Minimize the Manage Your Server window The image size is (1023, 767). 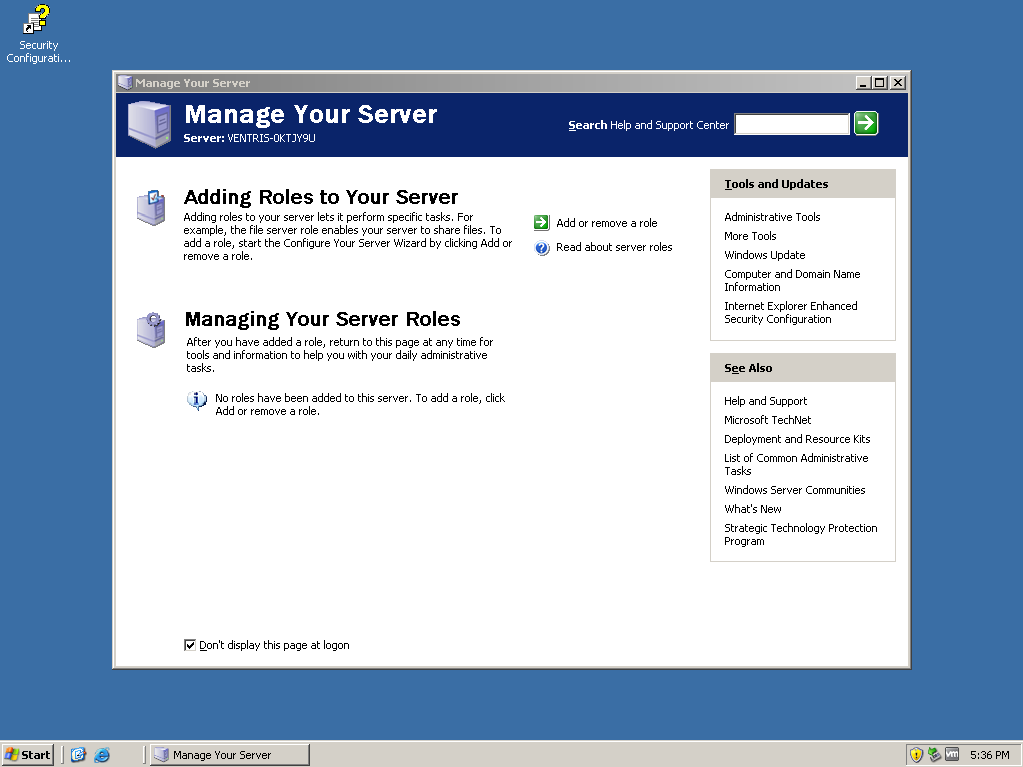point(863,83)
